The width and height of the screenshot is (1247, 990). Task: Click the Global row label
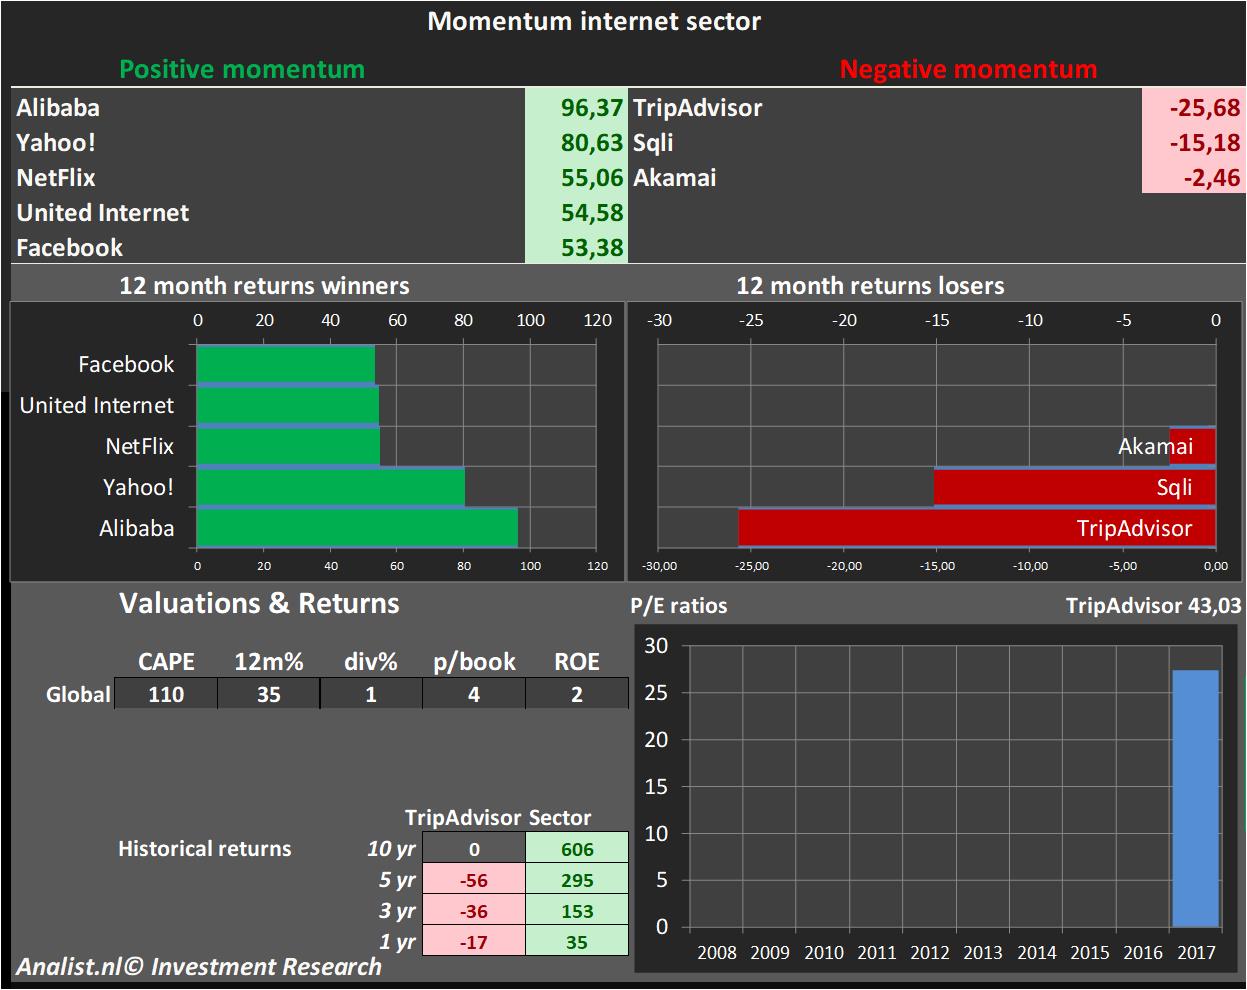coord(78,694)
